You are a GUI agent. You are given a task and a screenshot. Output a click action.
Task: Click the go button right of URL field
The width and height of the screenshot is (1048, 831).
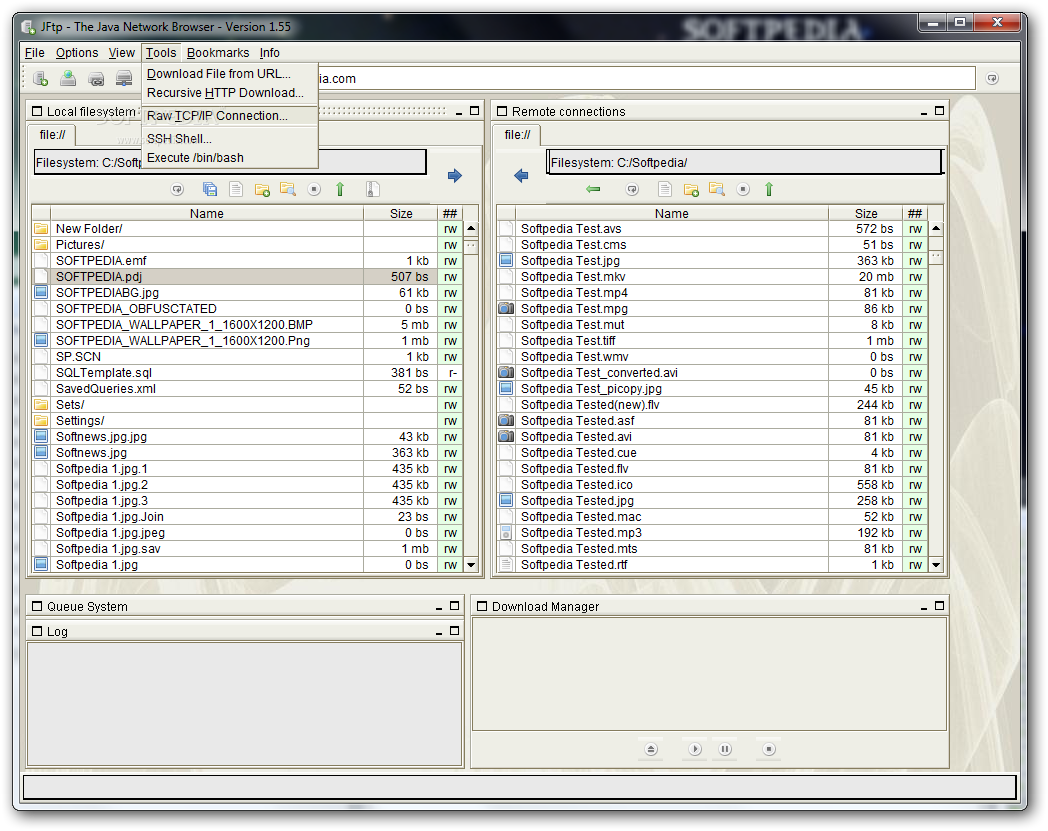click(993, 79)
